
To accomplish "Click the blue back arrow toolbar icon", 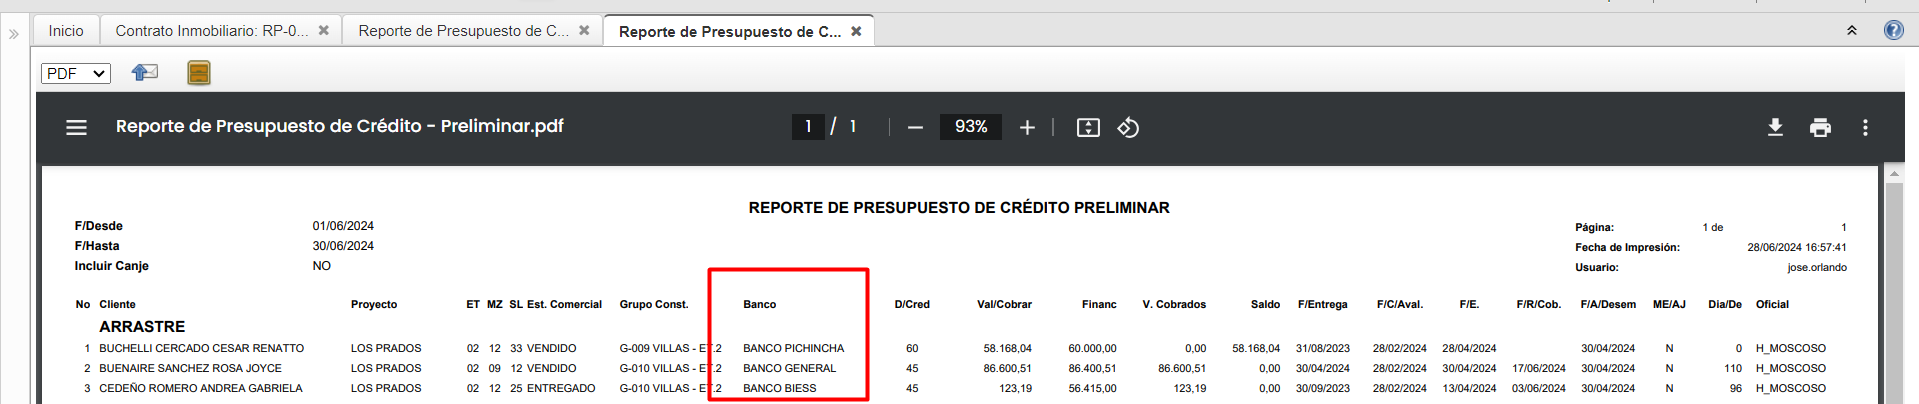I will point(145,72).
